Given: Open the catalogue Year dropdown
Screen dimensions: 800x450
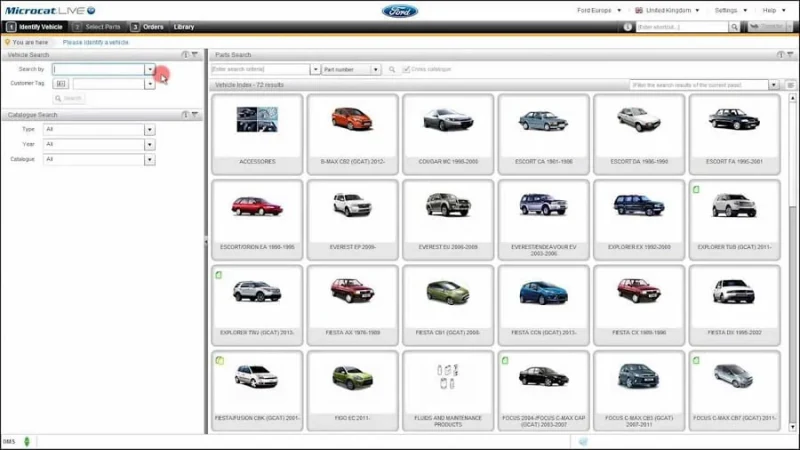Looking at the screenshot, I should [x=150, y=144].
